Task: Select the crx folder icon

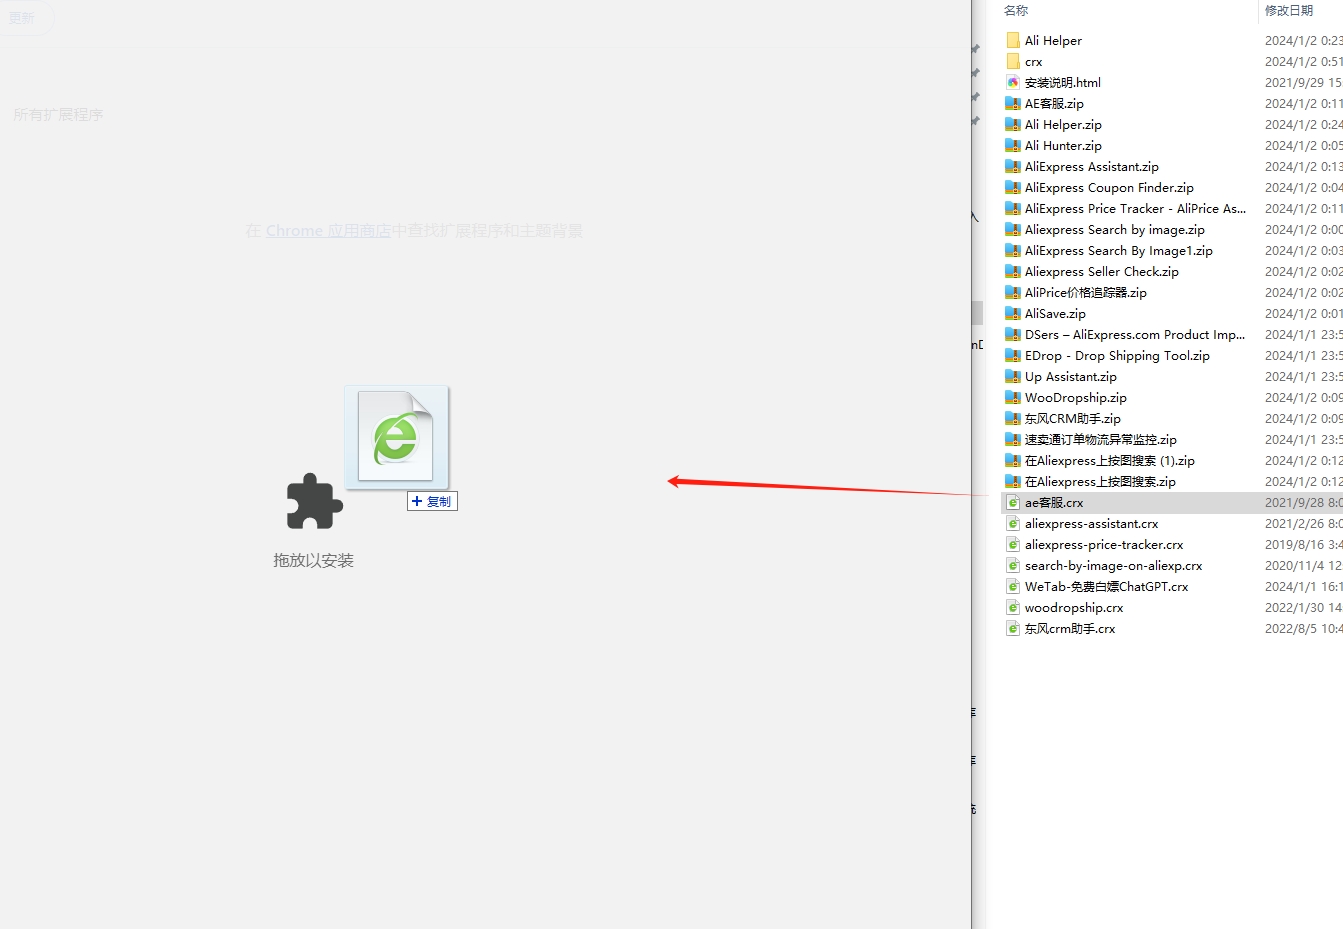Action: coord(1013,61)
